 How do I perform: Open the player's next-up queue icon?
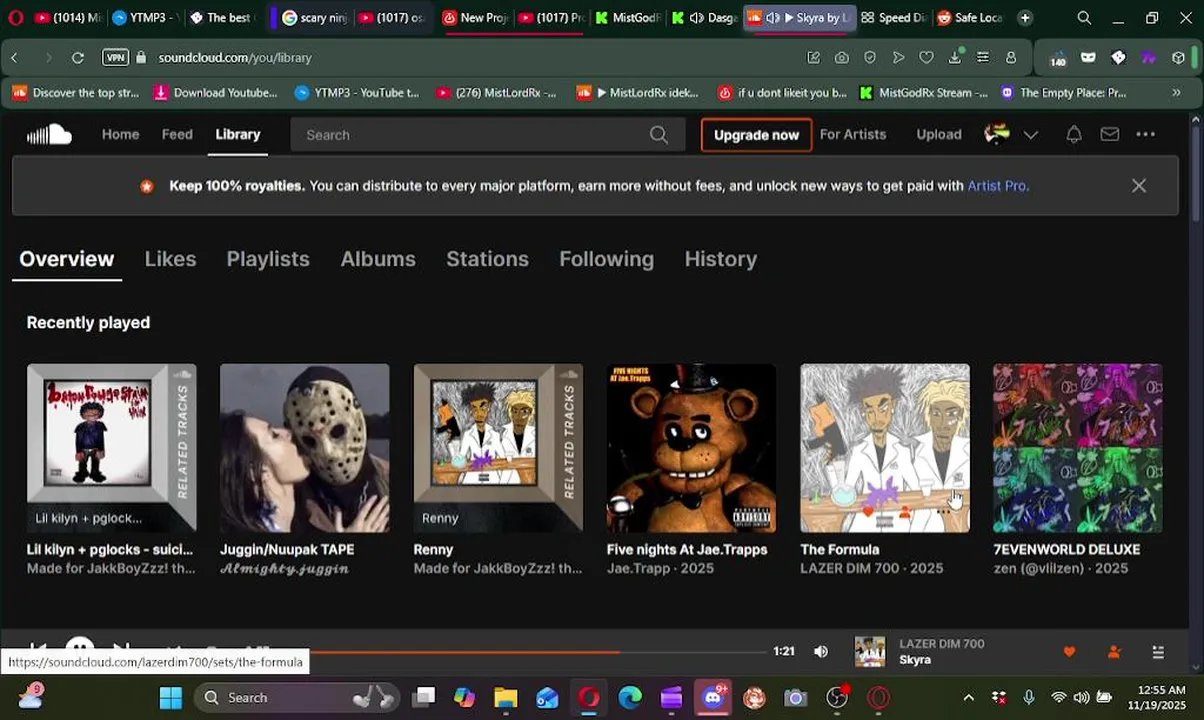pos(1158,652)
